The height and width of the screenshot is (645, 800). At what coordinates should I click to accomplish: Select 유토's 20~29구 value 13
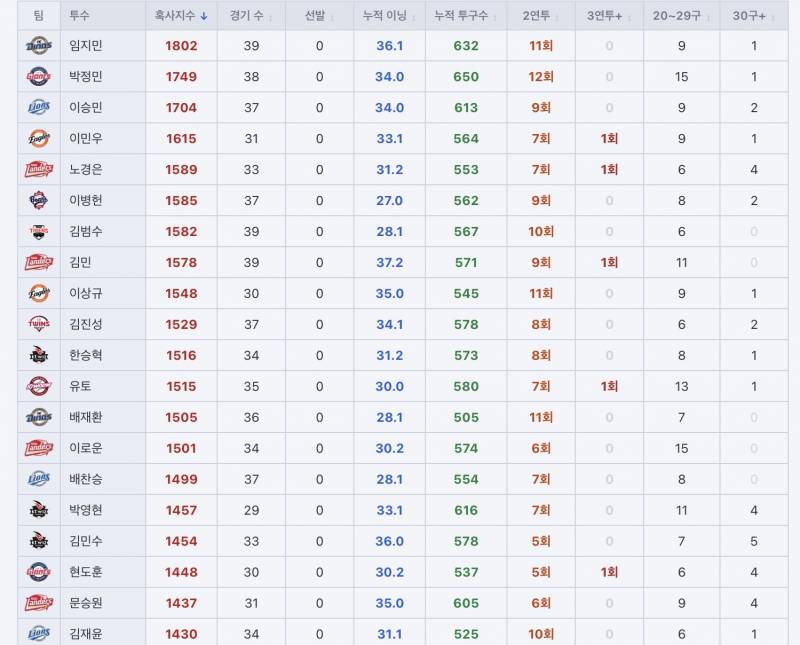(x=681, y=386)
